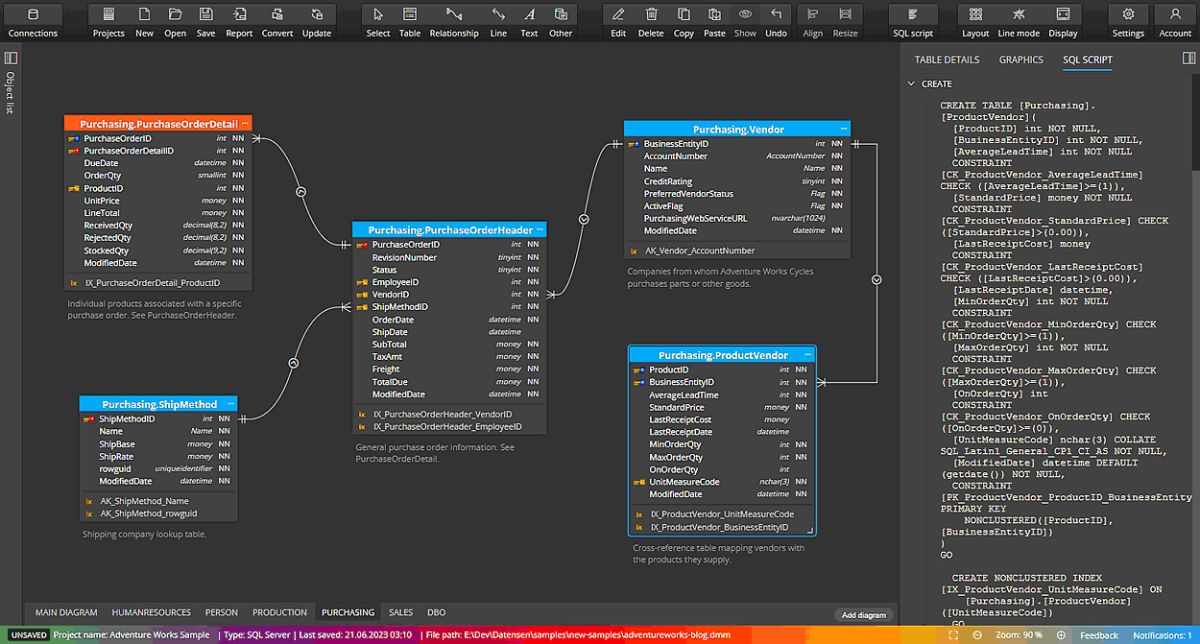Screen dimensions: 1200x644
Task: Toggle the Object list sidebar
Action: pyautogui.click(x=11, y=60)
